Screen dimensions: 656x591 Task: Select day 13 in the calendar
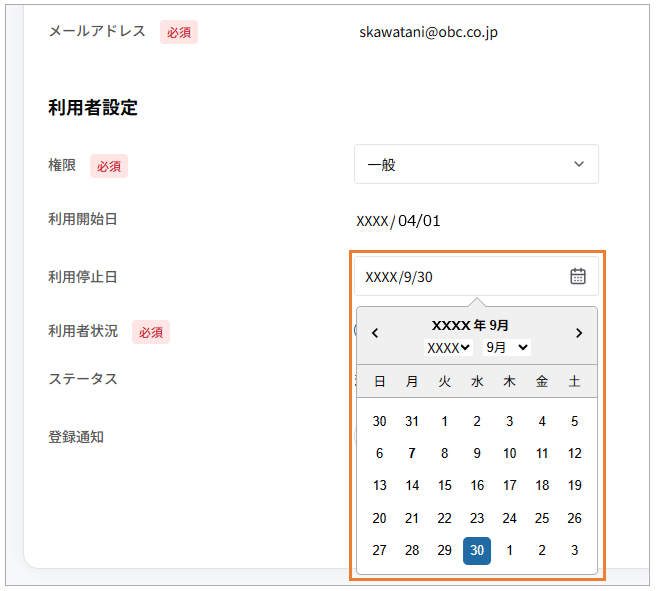tap(379, 486)
